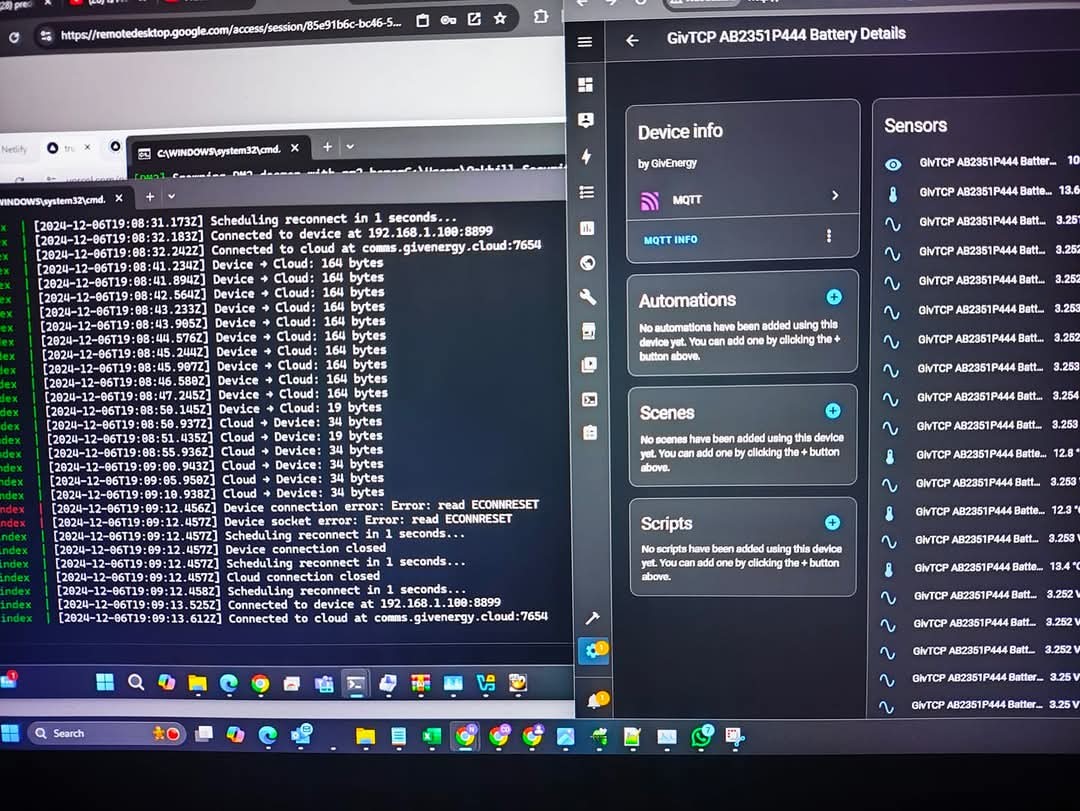The height and width of the screenshot is (811, 1080).
Task: Open the Overview dashboard icon in sidebar
Action: pos(585,85)
